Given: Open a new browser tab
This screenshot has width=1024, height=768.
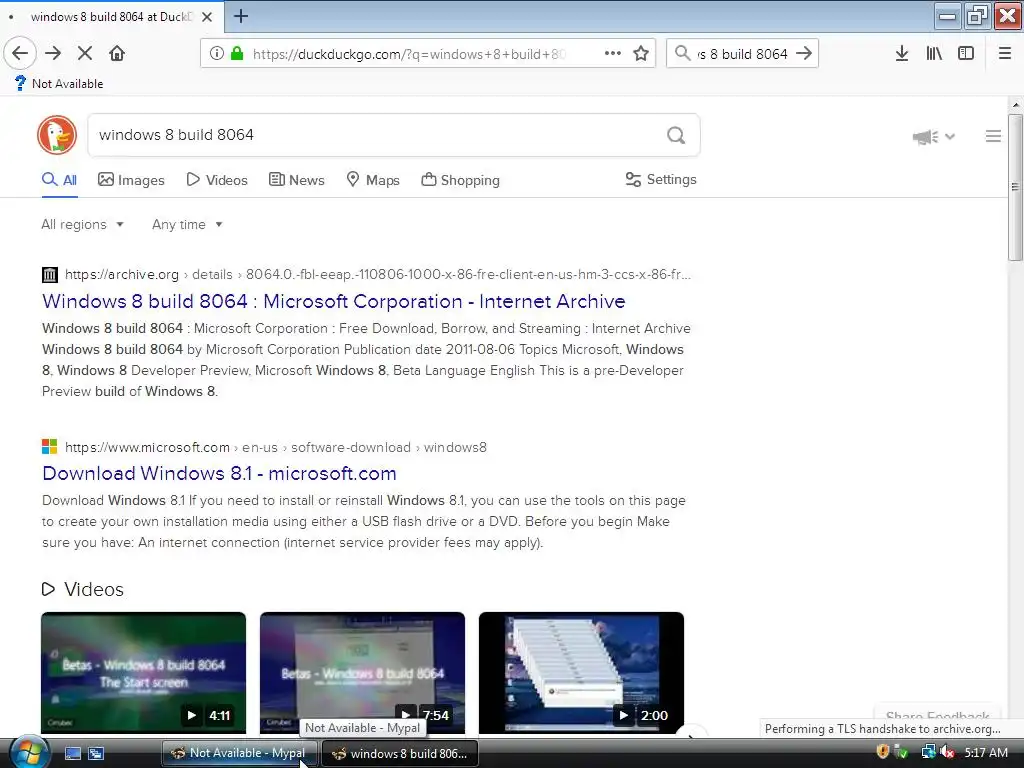Looking at the screenshot, I should point(241,16).
